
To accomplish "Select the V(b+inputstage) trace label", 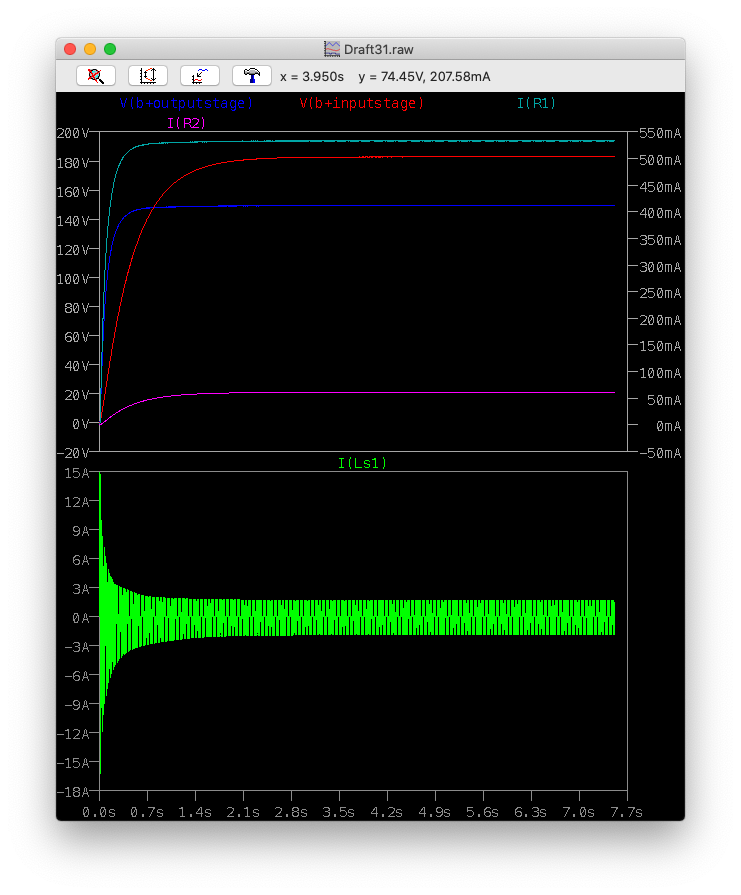I will (x=362, y=103).
